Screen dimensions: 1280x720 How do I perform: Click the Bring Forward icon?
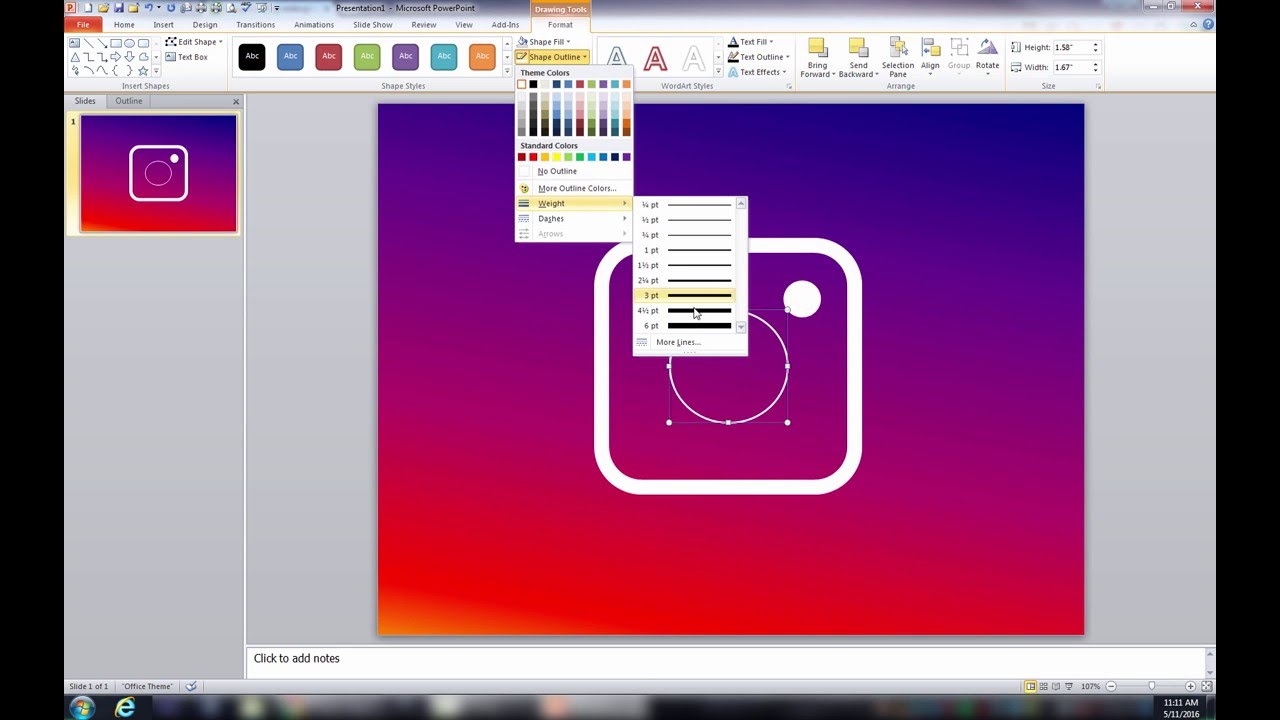pos(817,49)
